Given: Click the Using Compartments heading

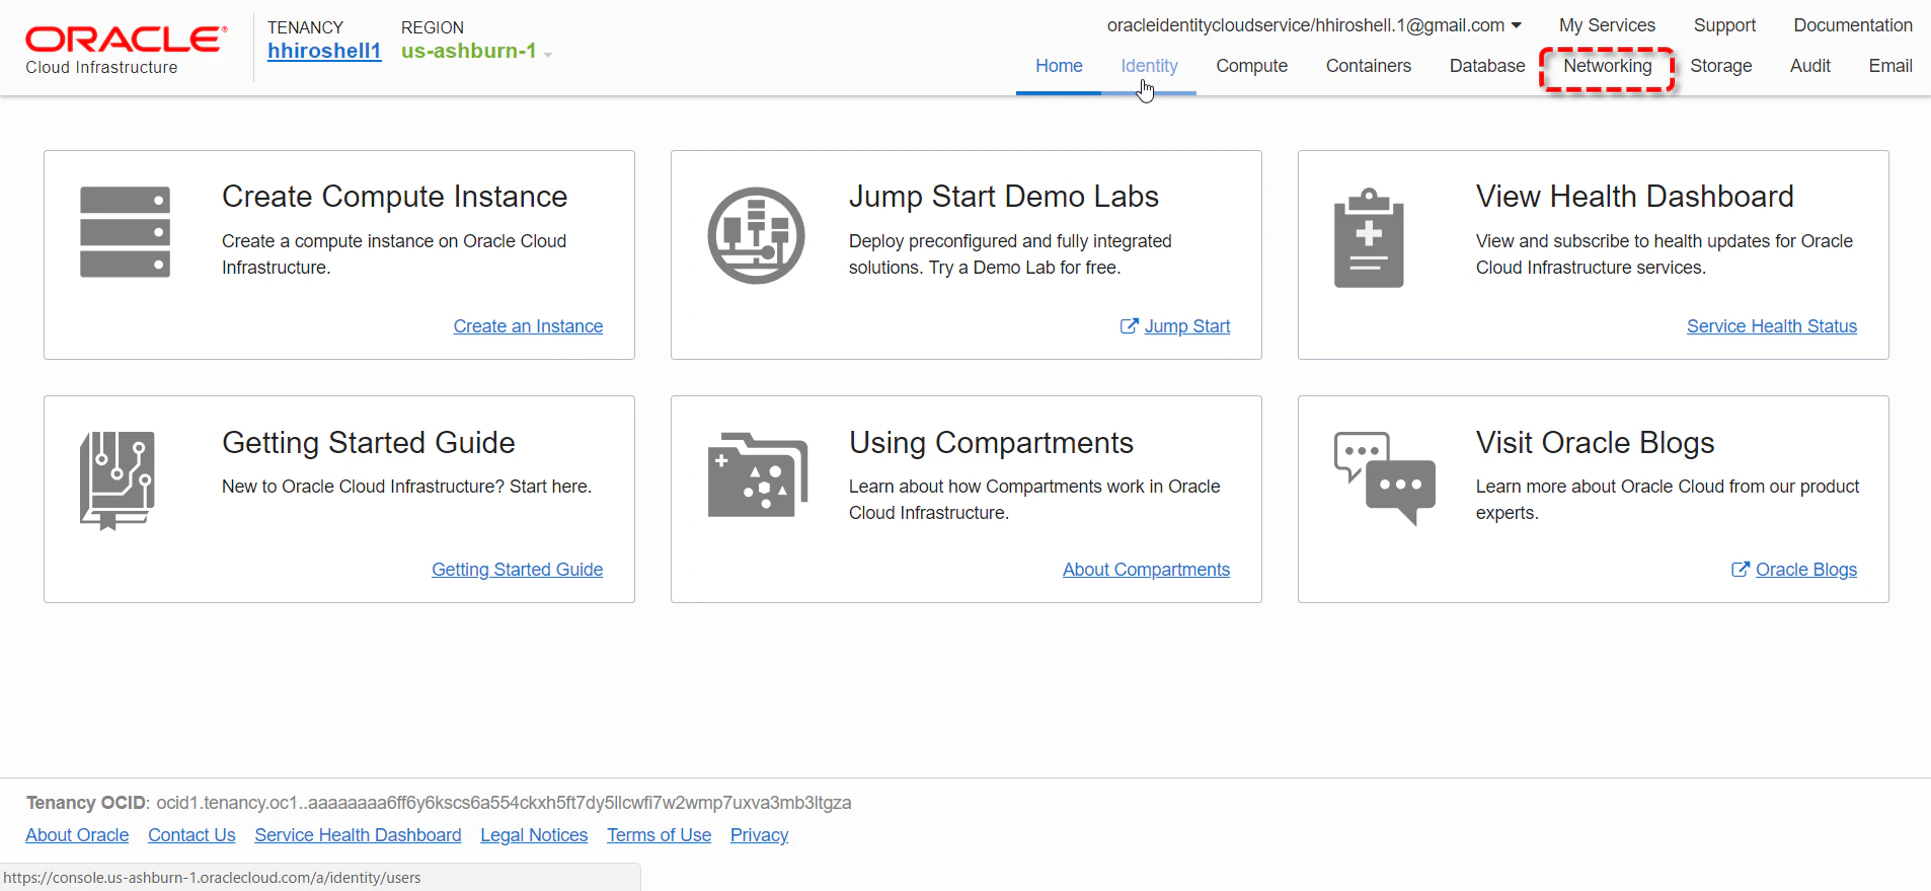Looking at the screenshot, I should pos(991,443).
